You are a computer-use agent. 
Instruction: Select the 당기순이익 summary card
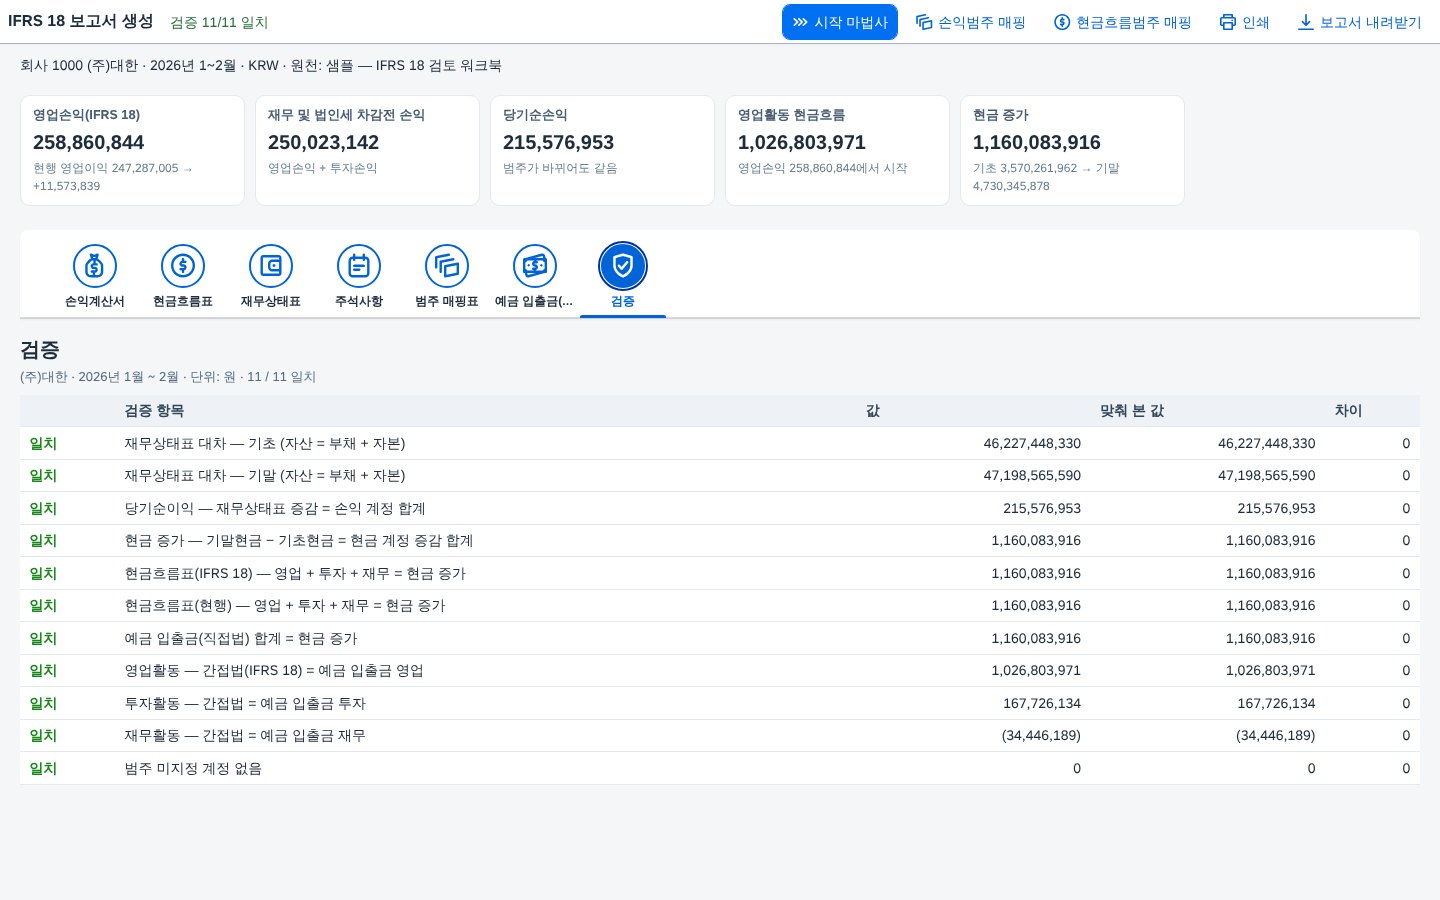click(602, 151)
